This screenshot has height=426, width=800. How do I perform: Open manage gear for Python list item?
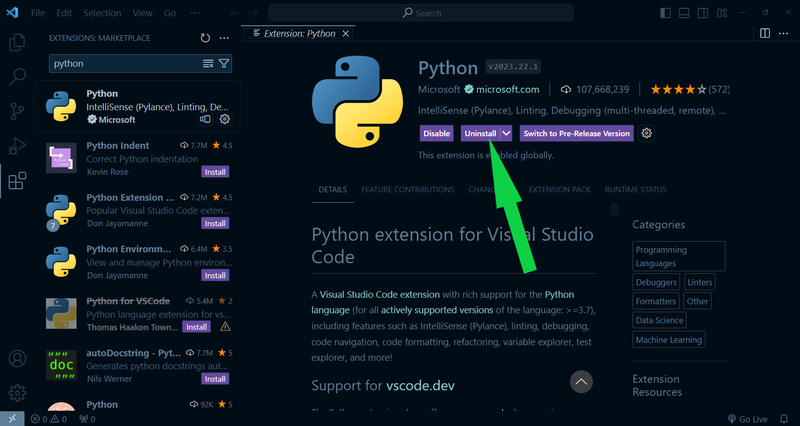coord(224,119)
